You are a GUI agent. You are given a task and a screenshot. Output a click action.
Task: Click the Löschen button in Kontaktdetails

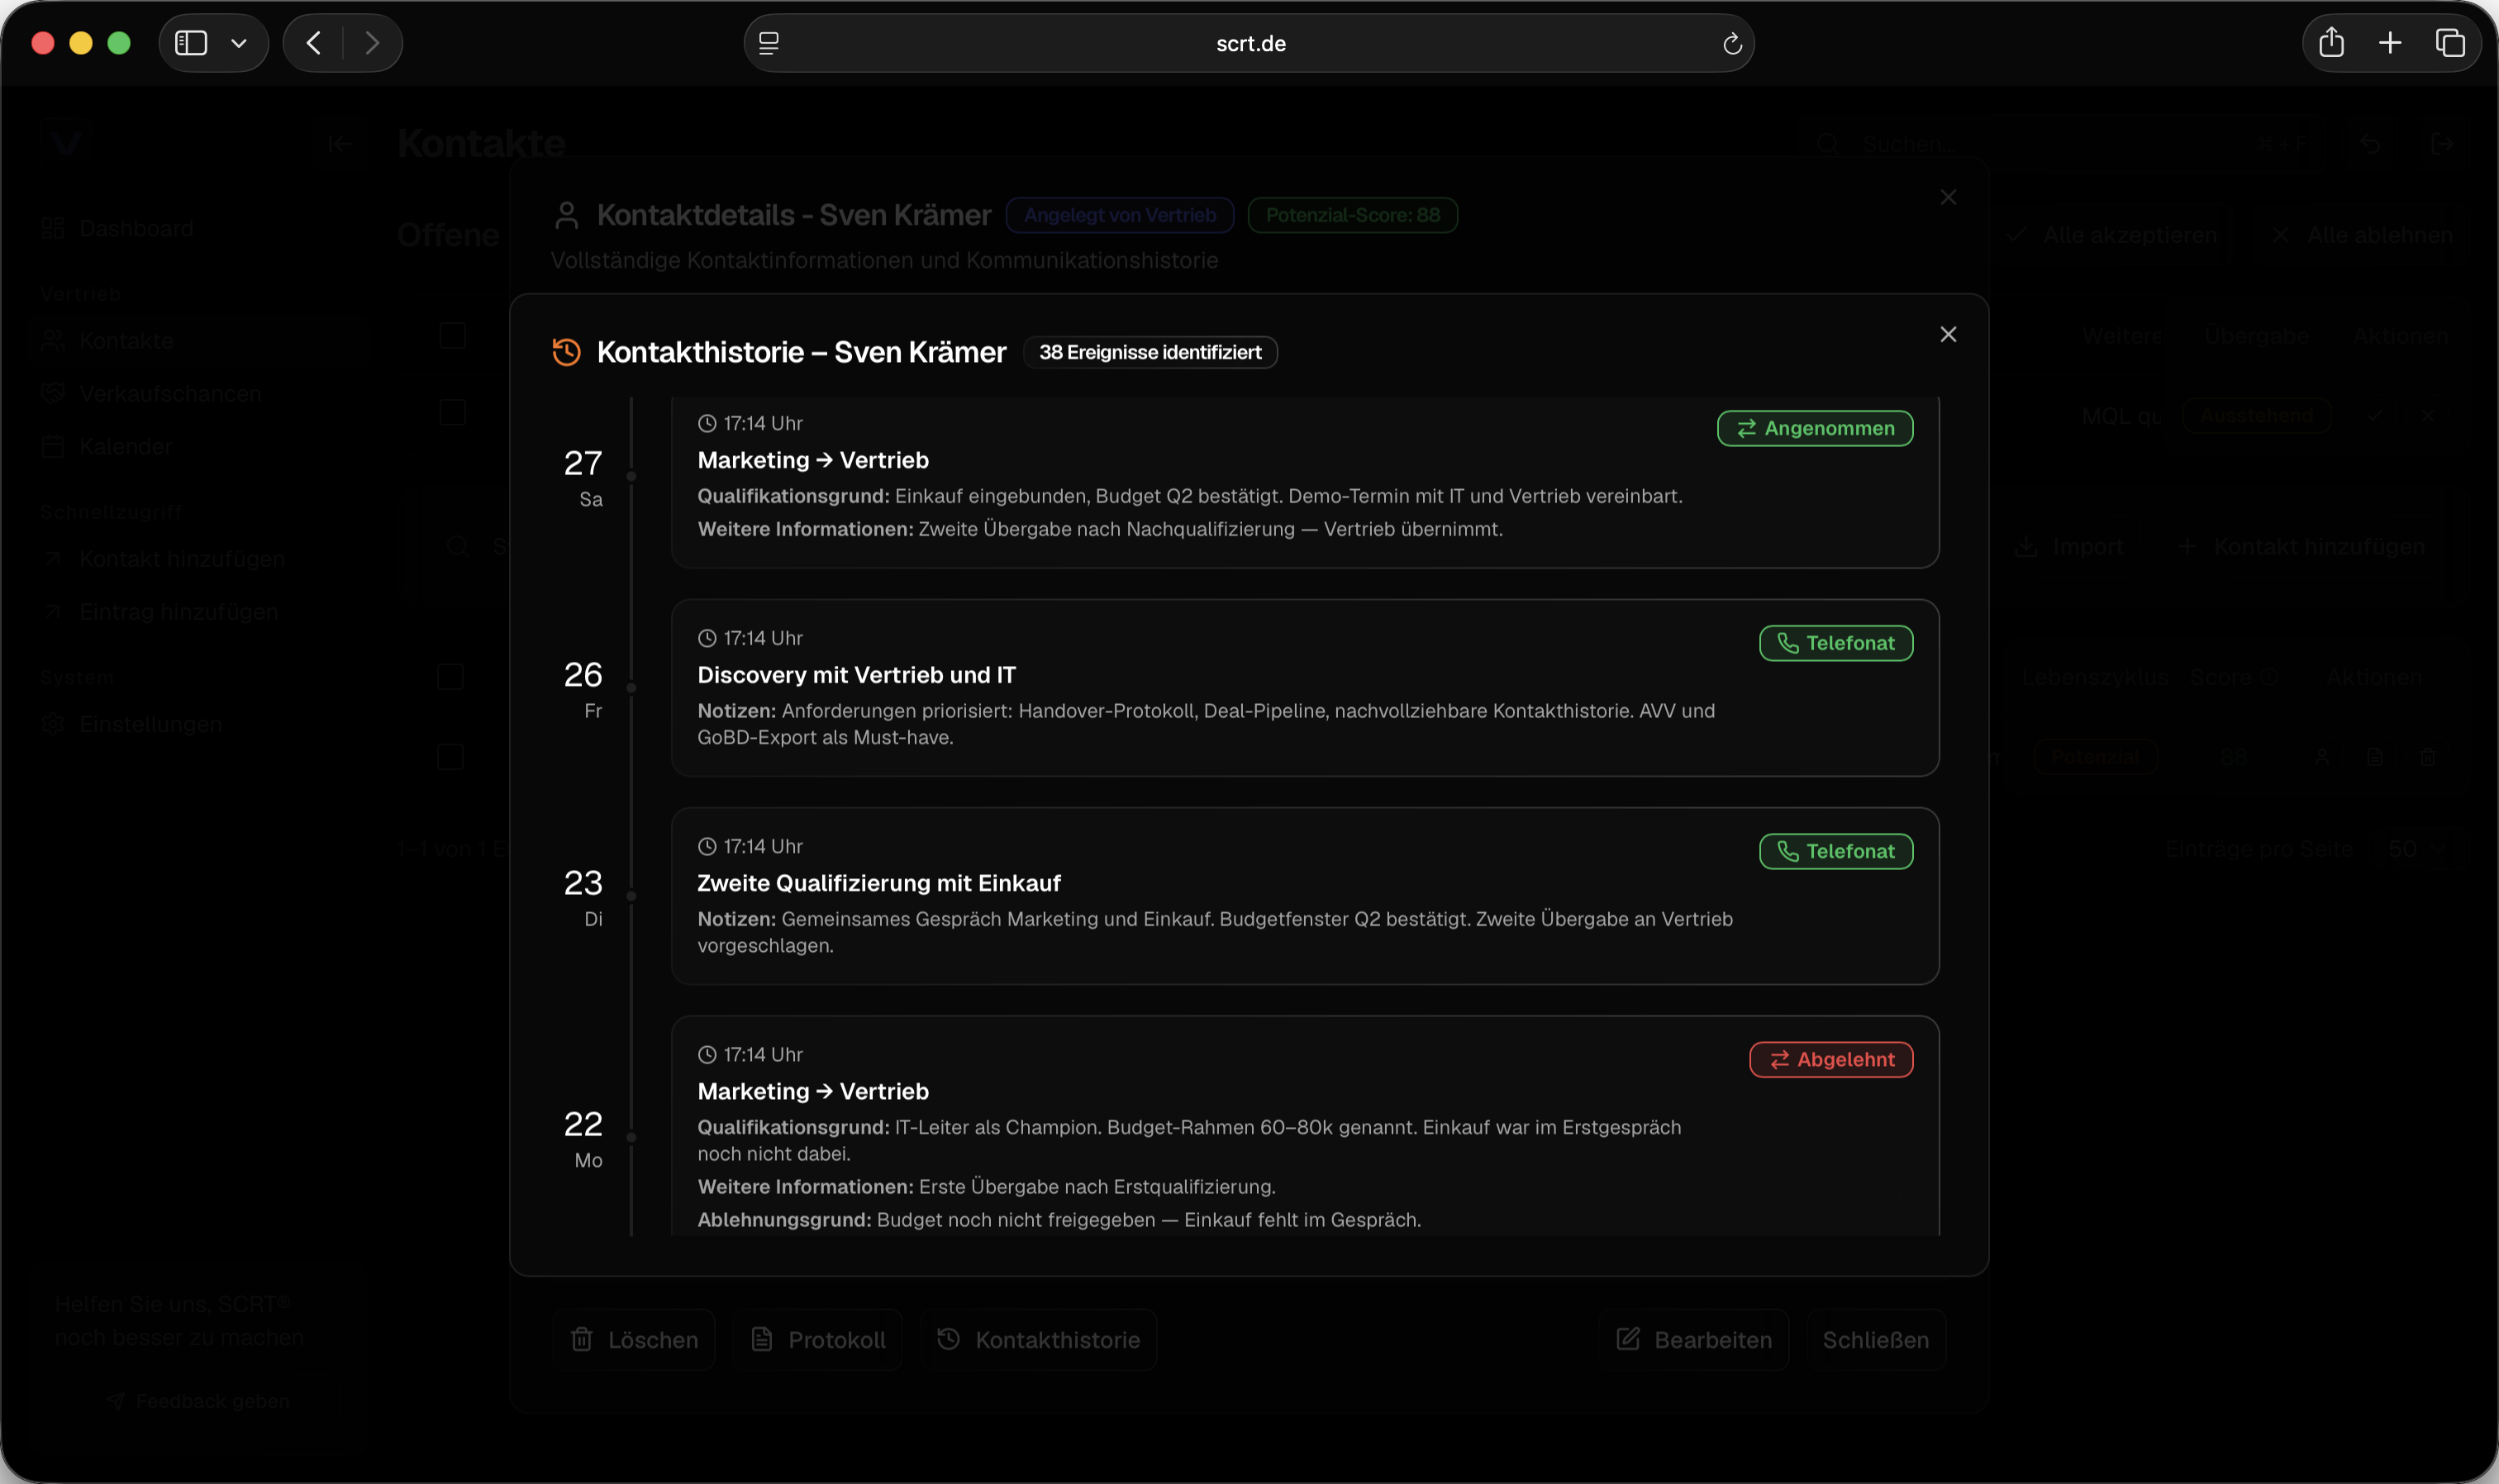(x=633, y=1339)
